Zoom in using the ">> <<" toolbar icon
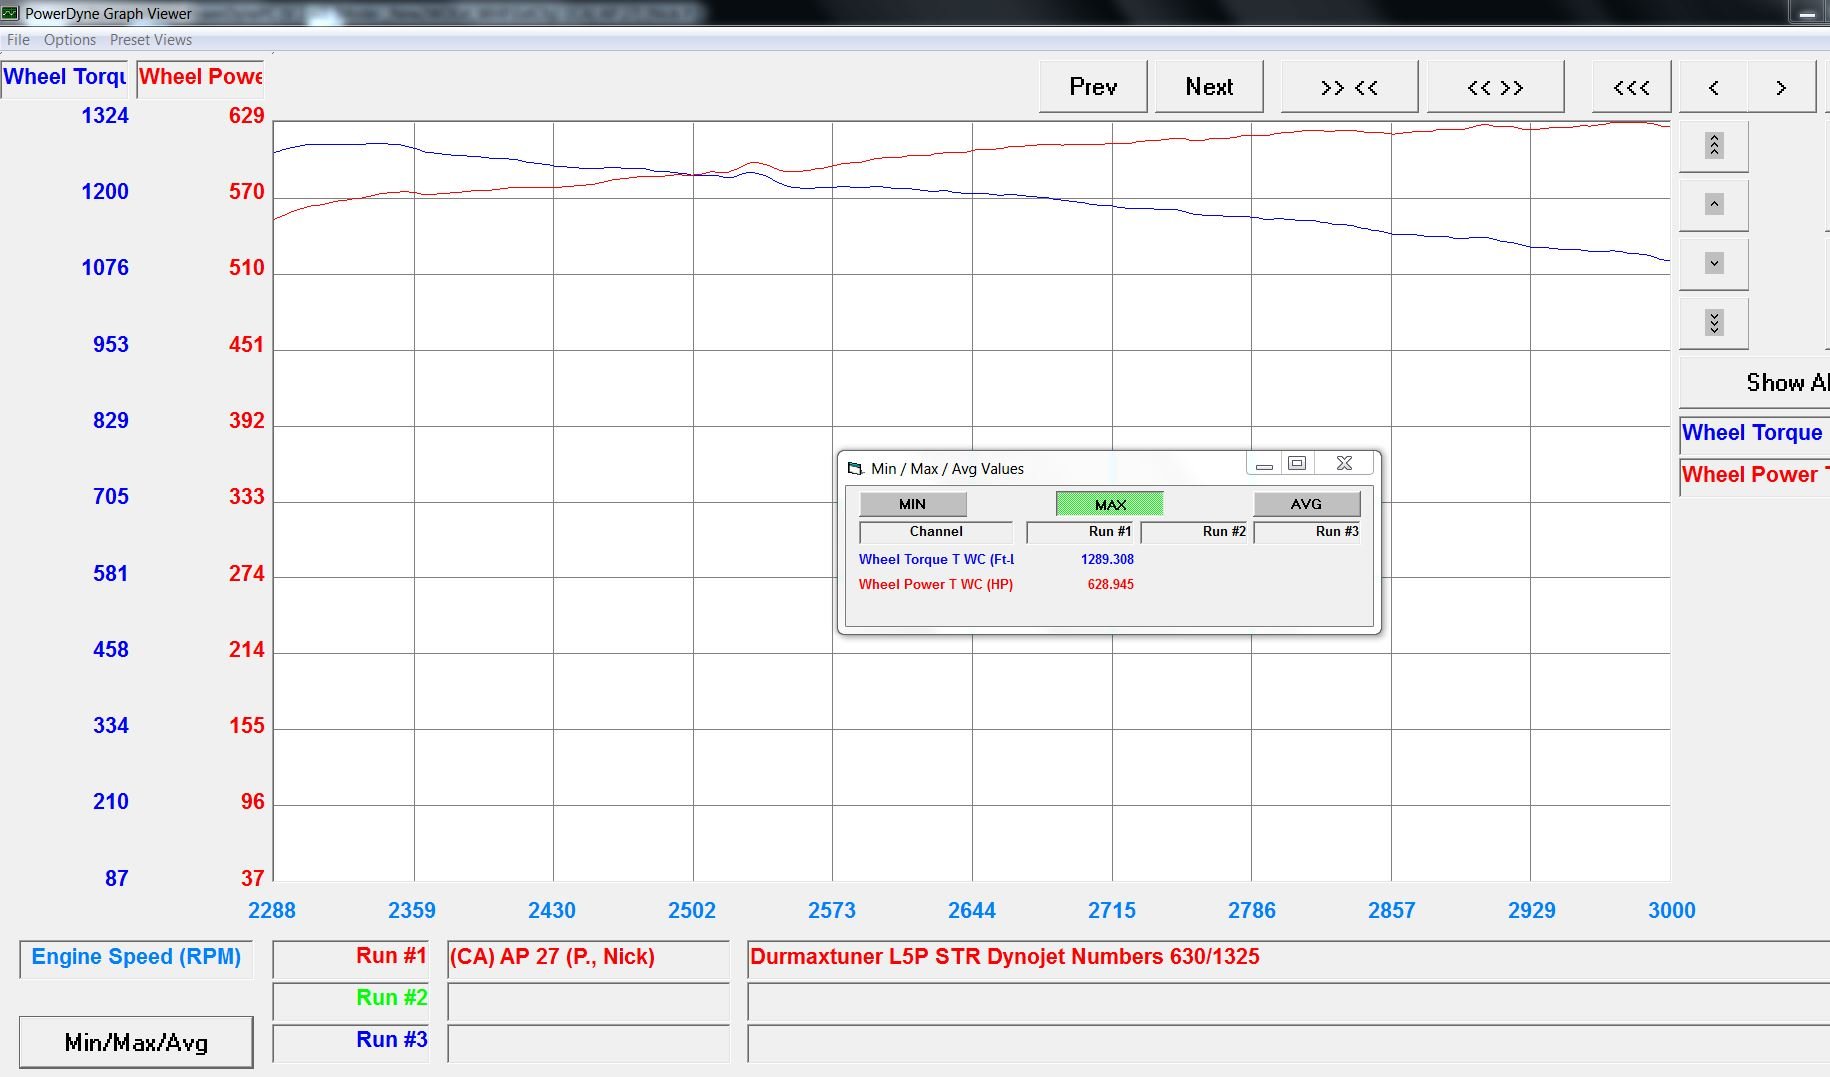 [x=1348, y=87]
